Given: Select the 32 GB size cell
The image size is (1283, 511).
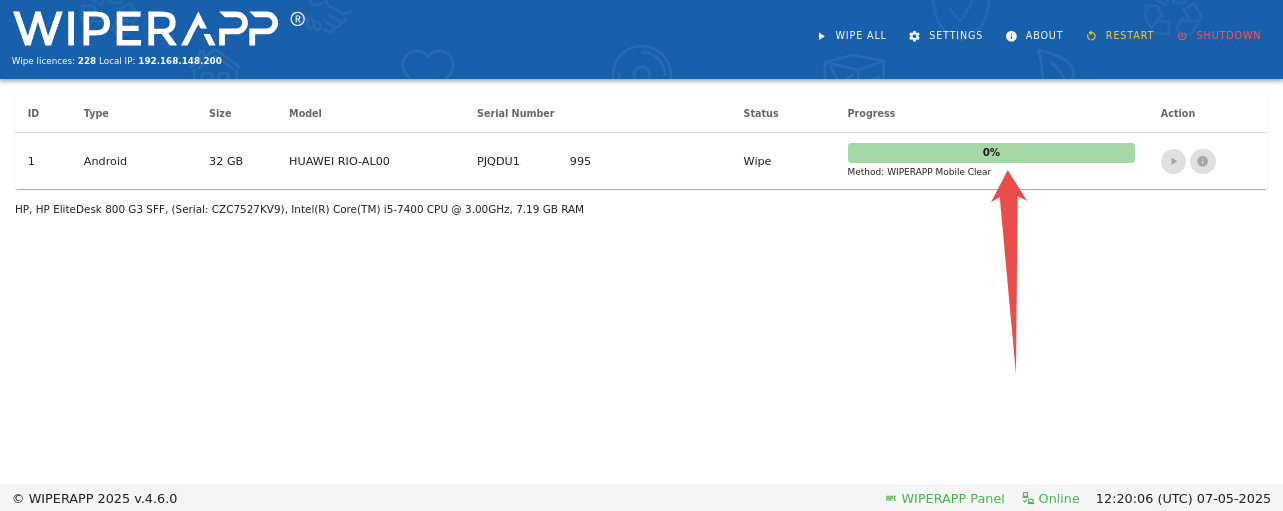Looking at the screenshot, I should (226, 161).
